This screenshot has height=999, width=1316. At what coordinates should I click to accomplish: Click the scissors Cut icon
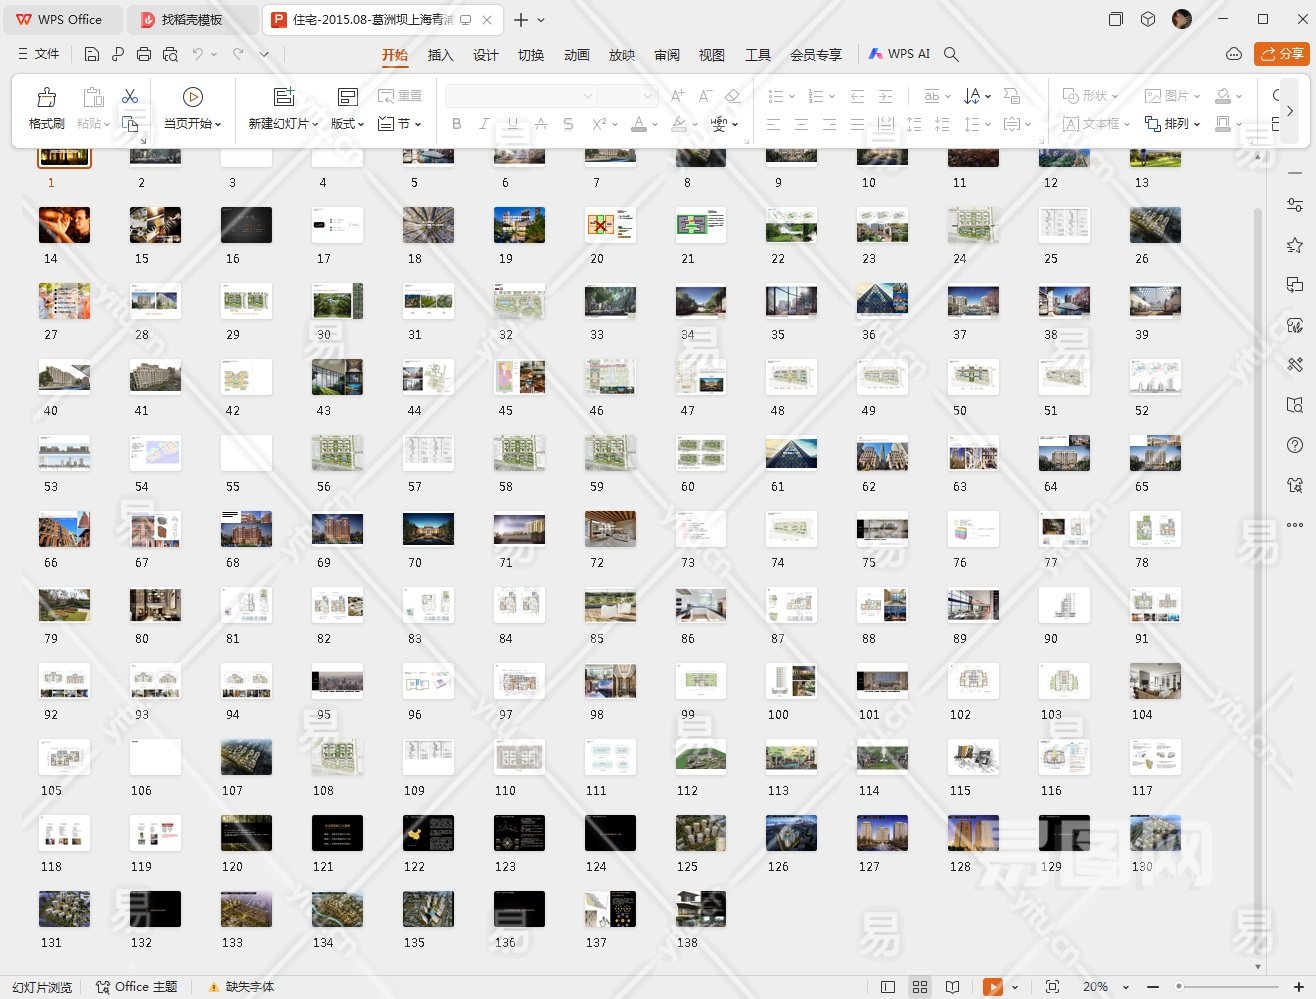pos(130,96)
